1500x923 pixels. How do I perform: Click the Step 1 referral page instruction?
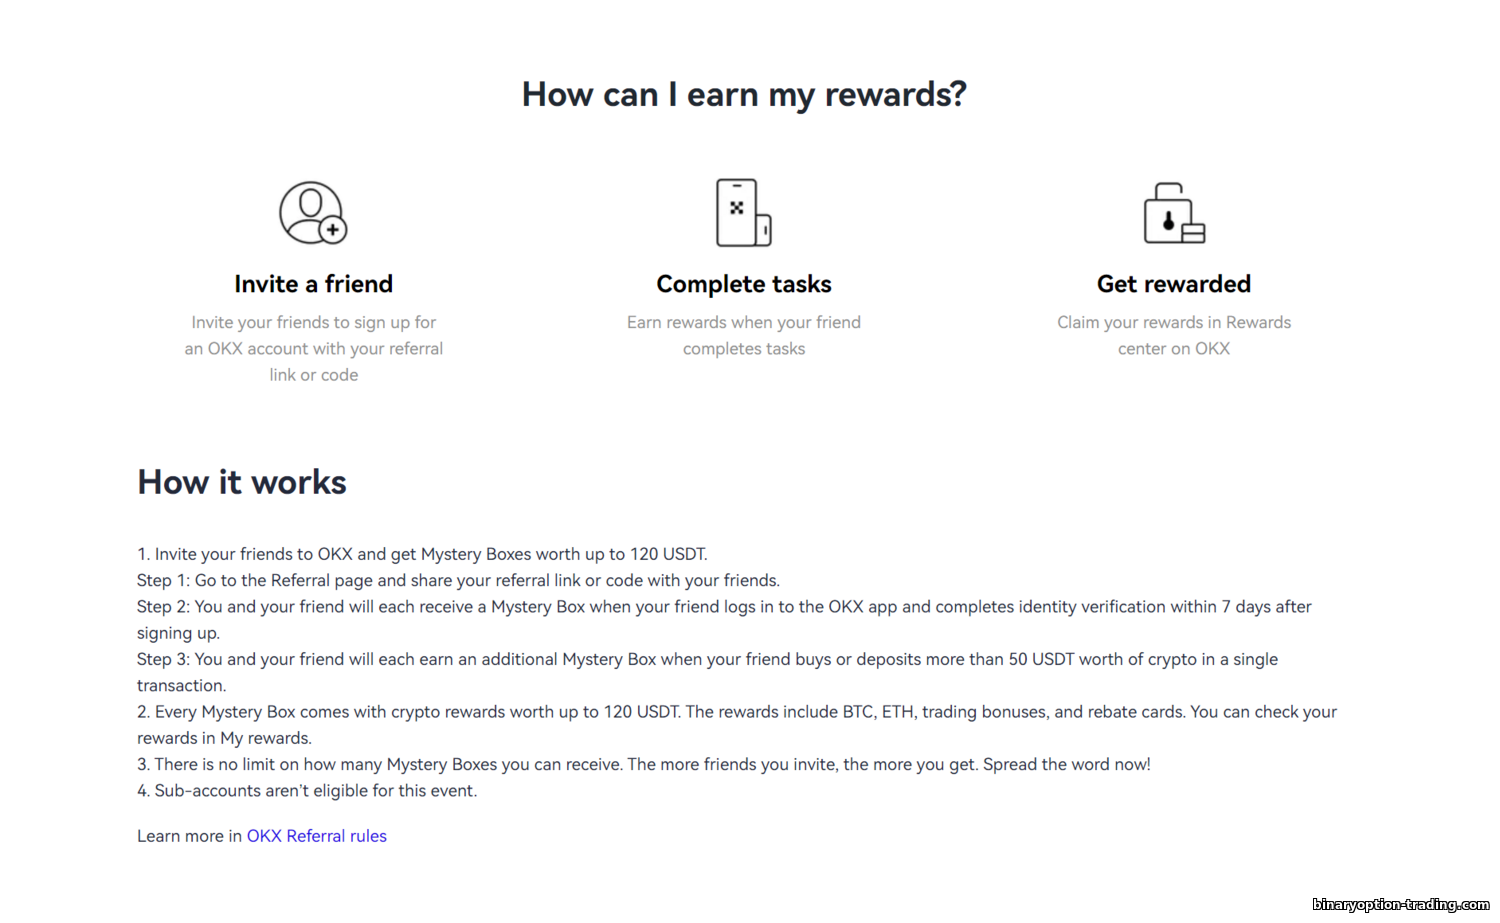[458, 580]
